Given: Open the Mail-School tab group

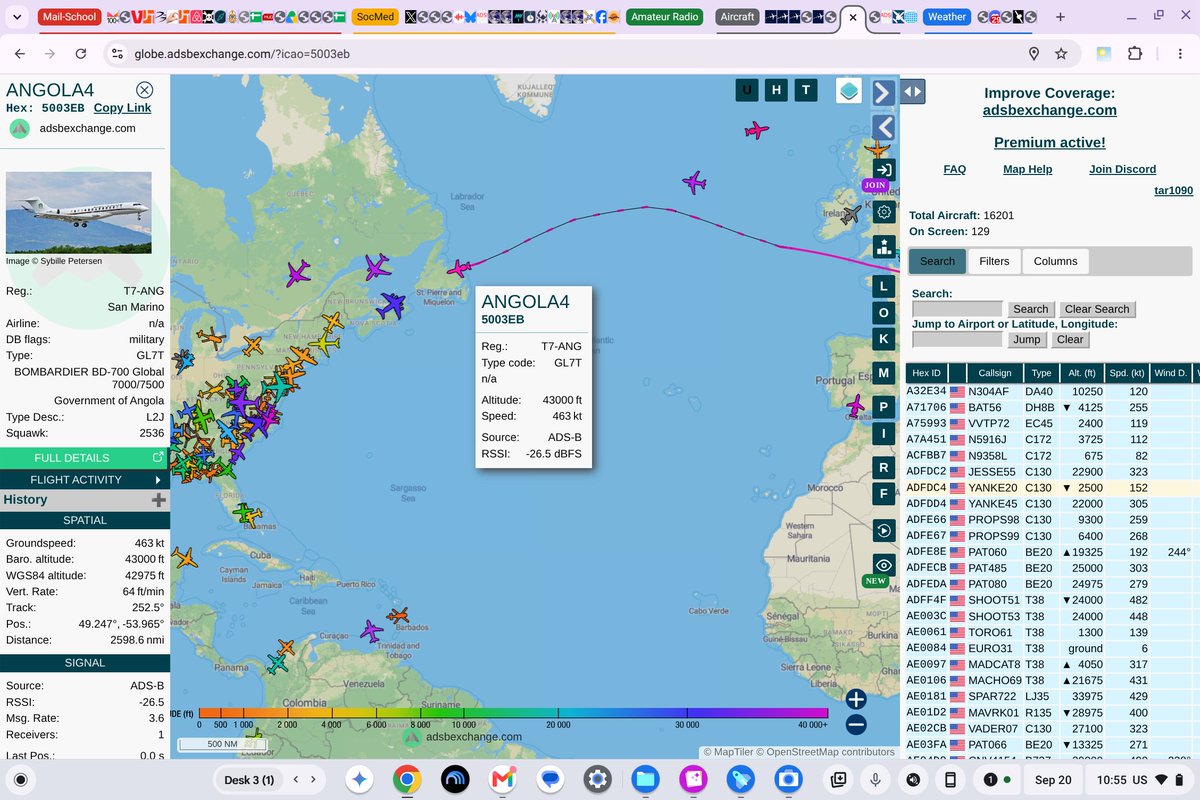Looking at the screenshot, I should tap(68, 17).
